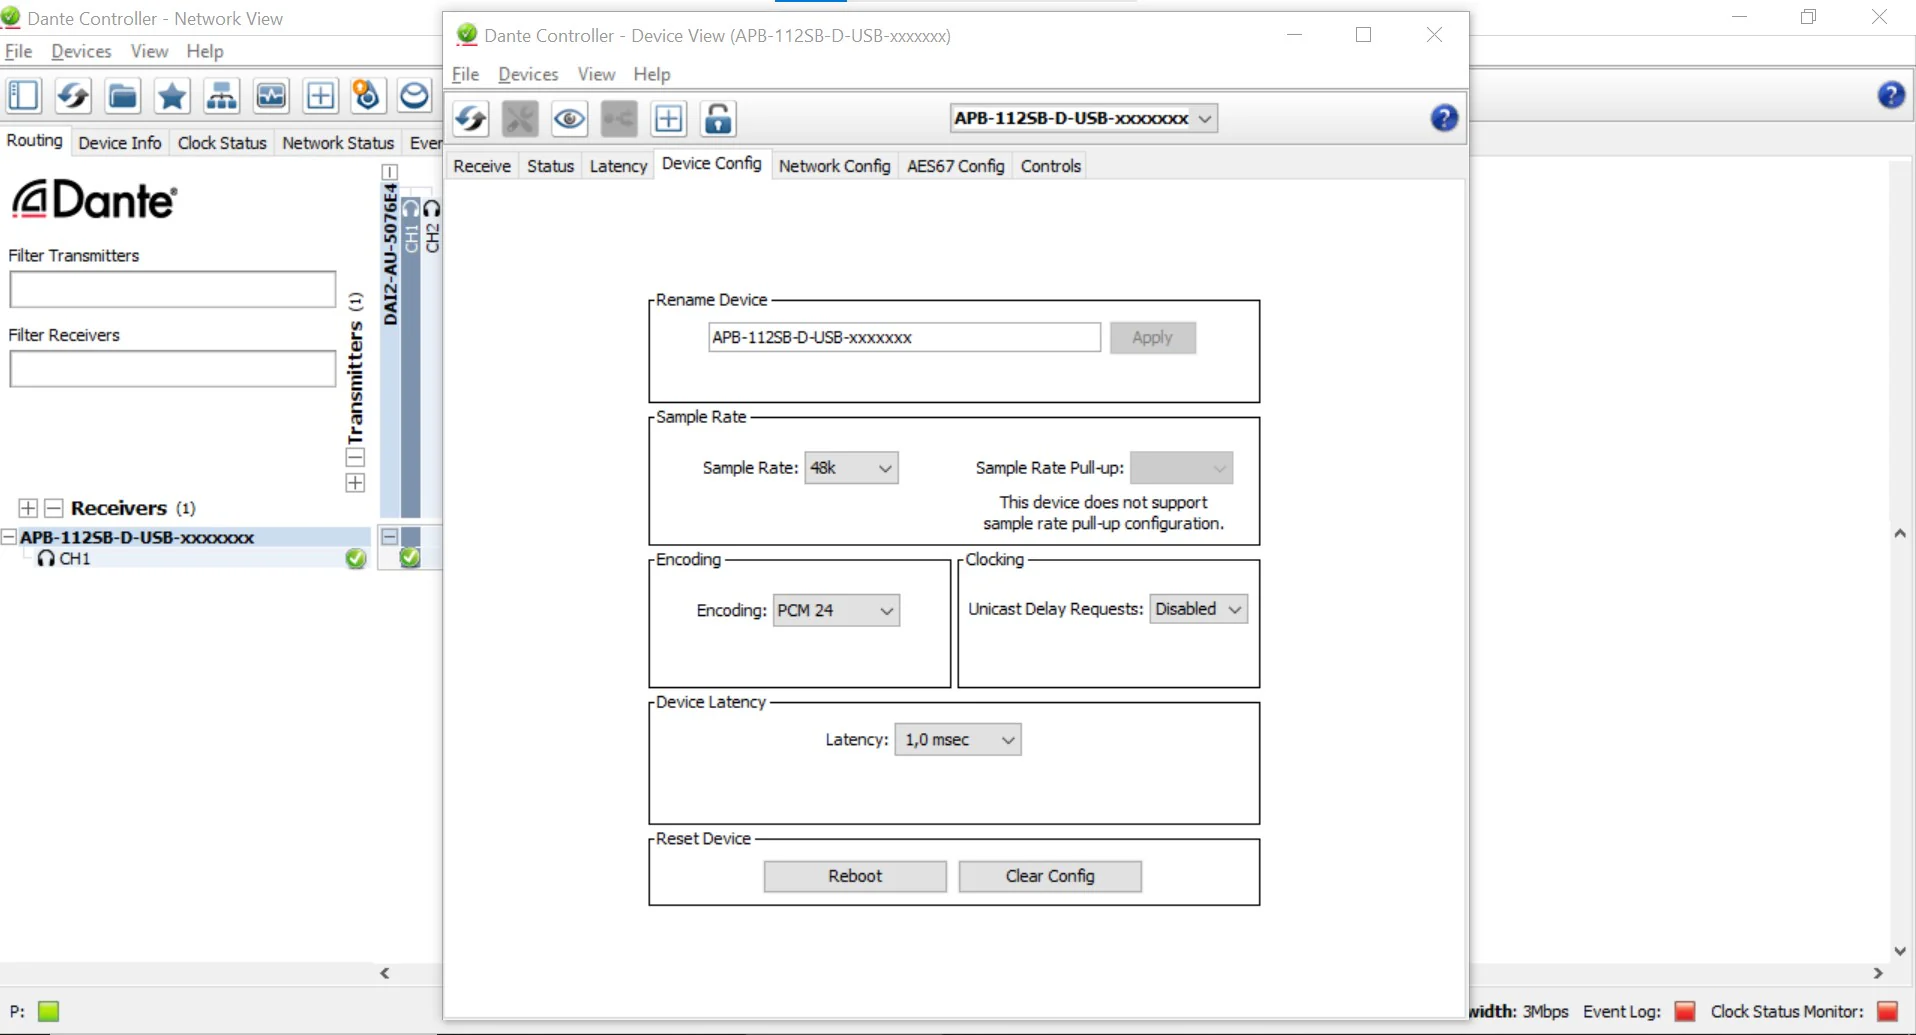Viewport: 1916px width, 1035px height.
Task: Click the Reload Device Information refresh icon in Device View
Action: (471, 119)
